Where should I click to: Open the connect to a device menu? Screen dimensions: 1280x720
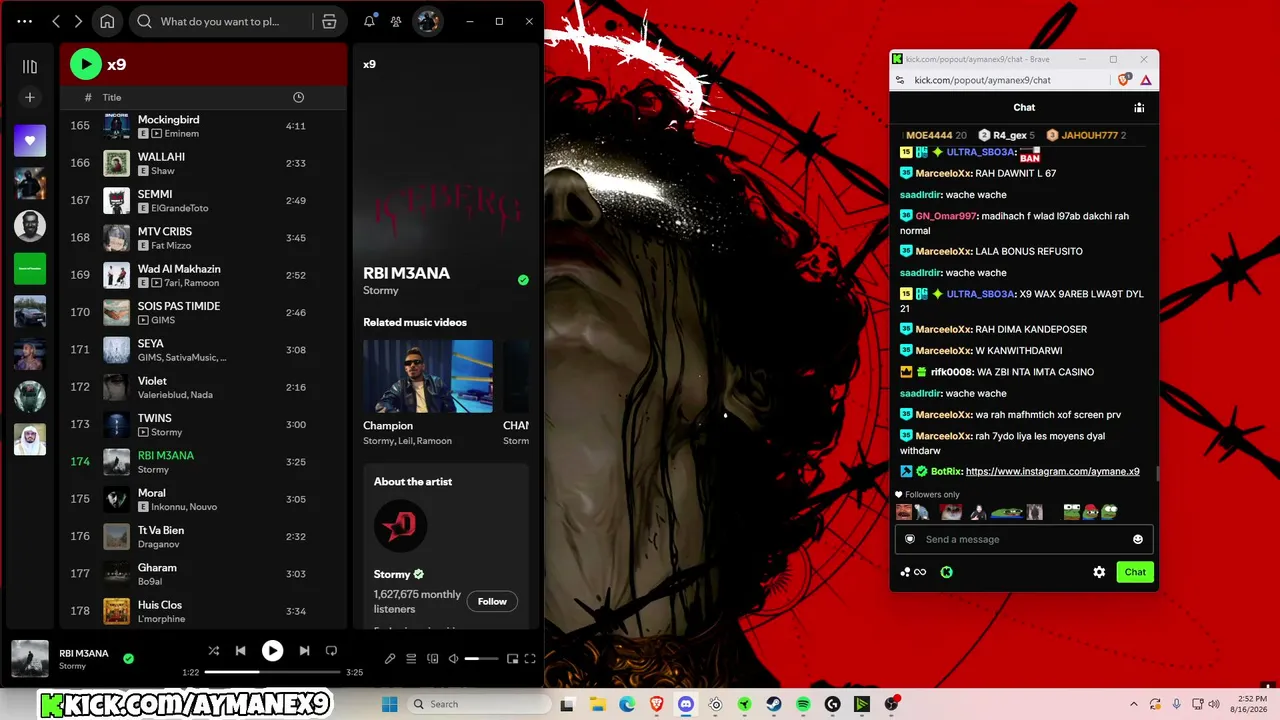[433, 659]
